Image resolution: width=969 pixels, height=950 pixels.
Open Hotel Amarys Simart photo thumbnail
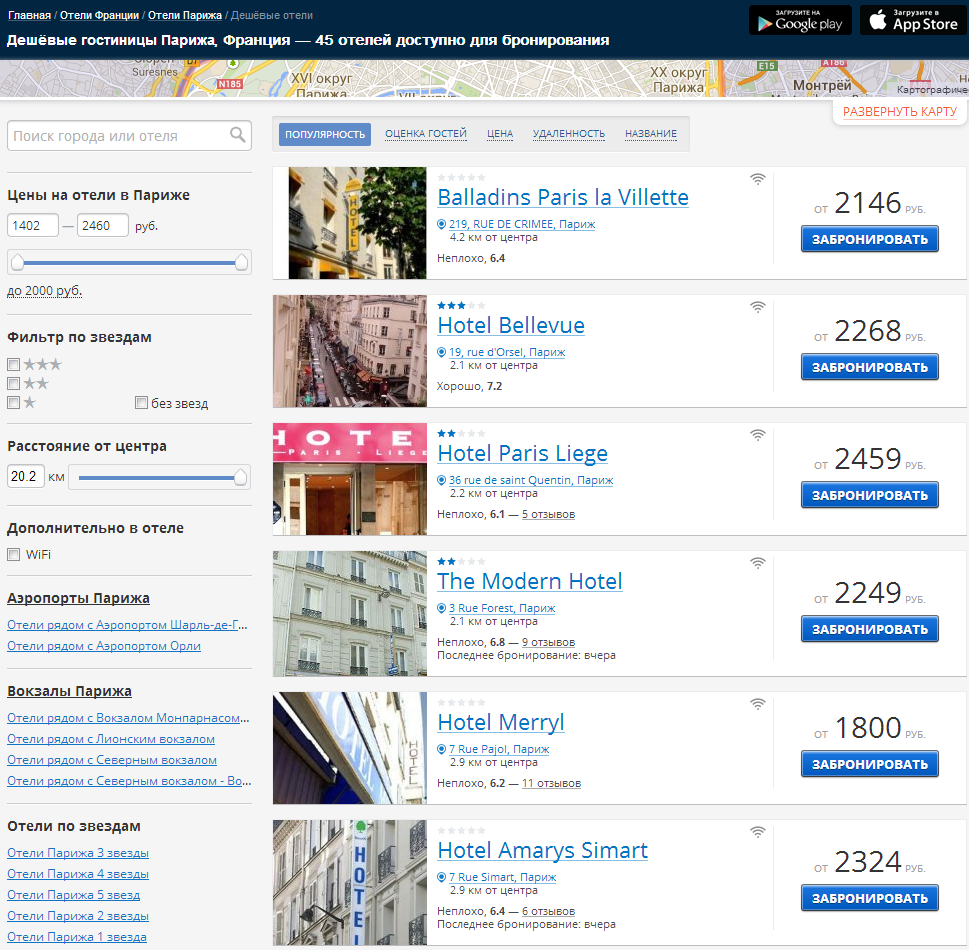(350, 882)
